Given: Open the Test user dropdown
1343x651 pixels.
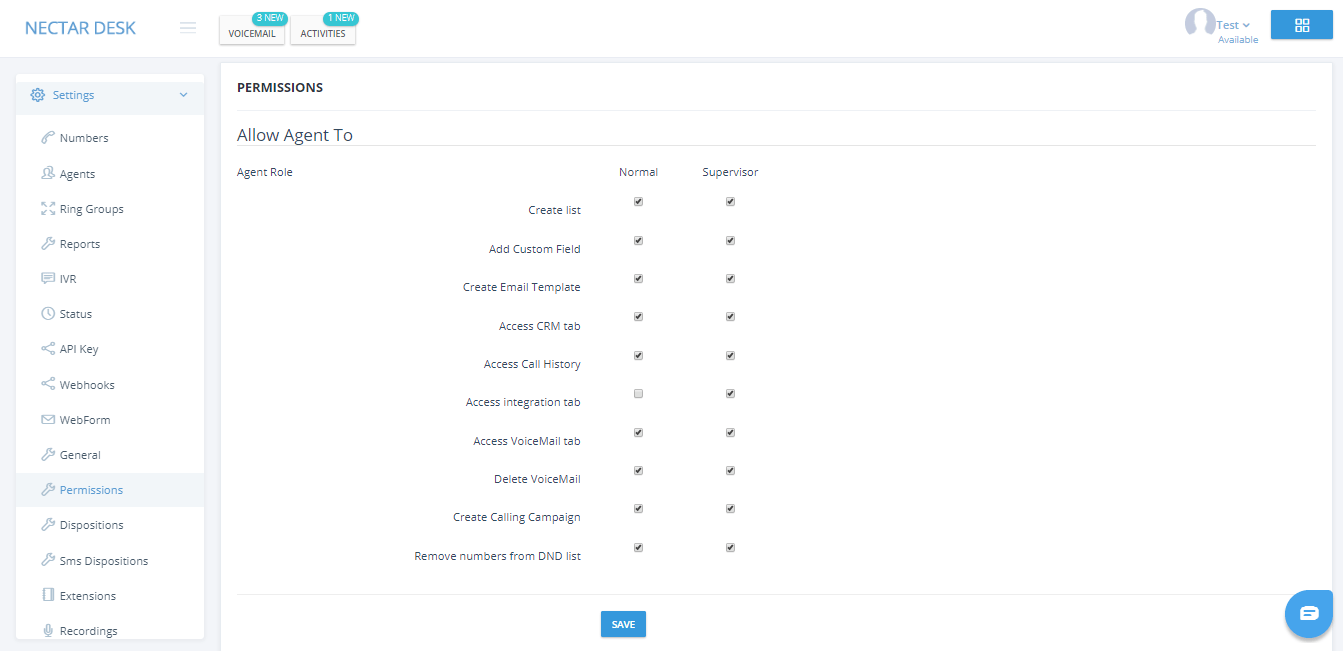Looking at the screenshot, I should click(1233, 25).
